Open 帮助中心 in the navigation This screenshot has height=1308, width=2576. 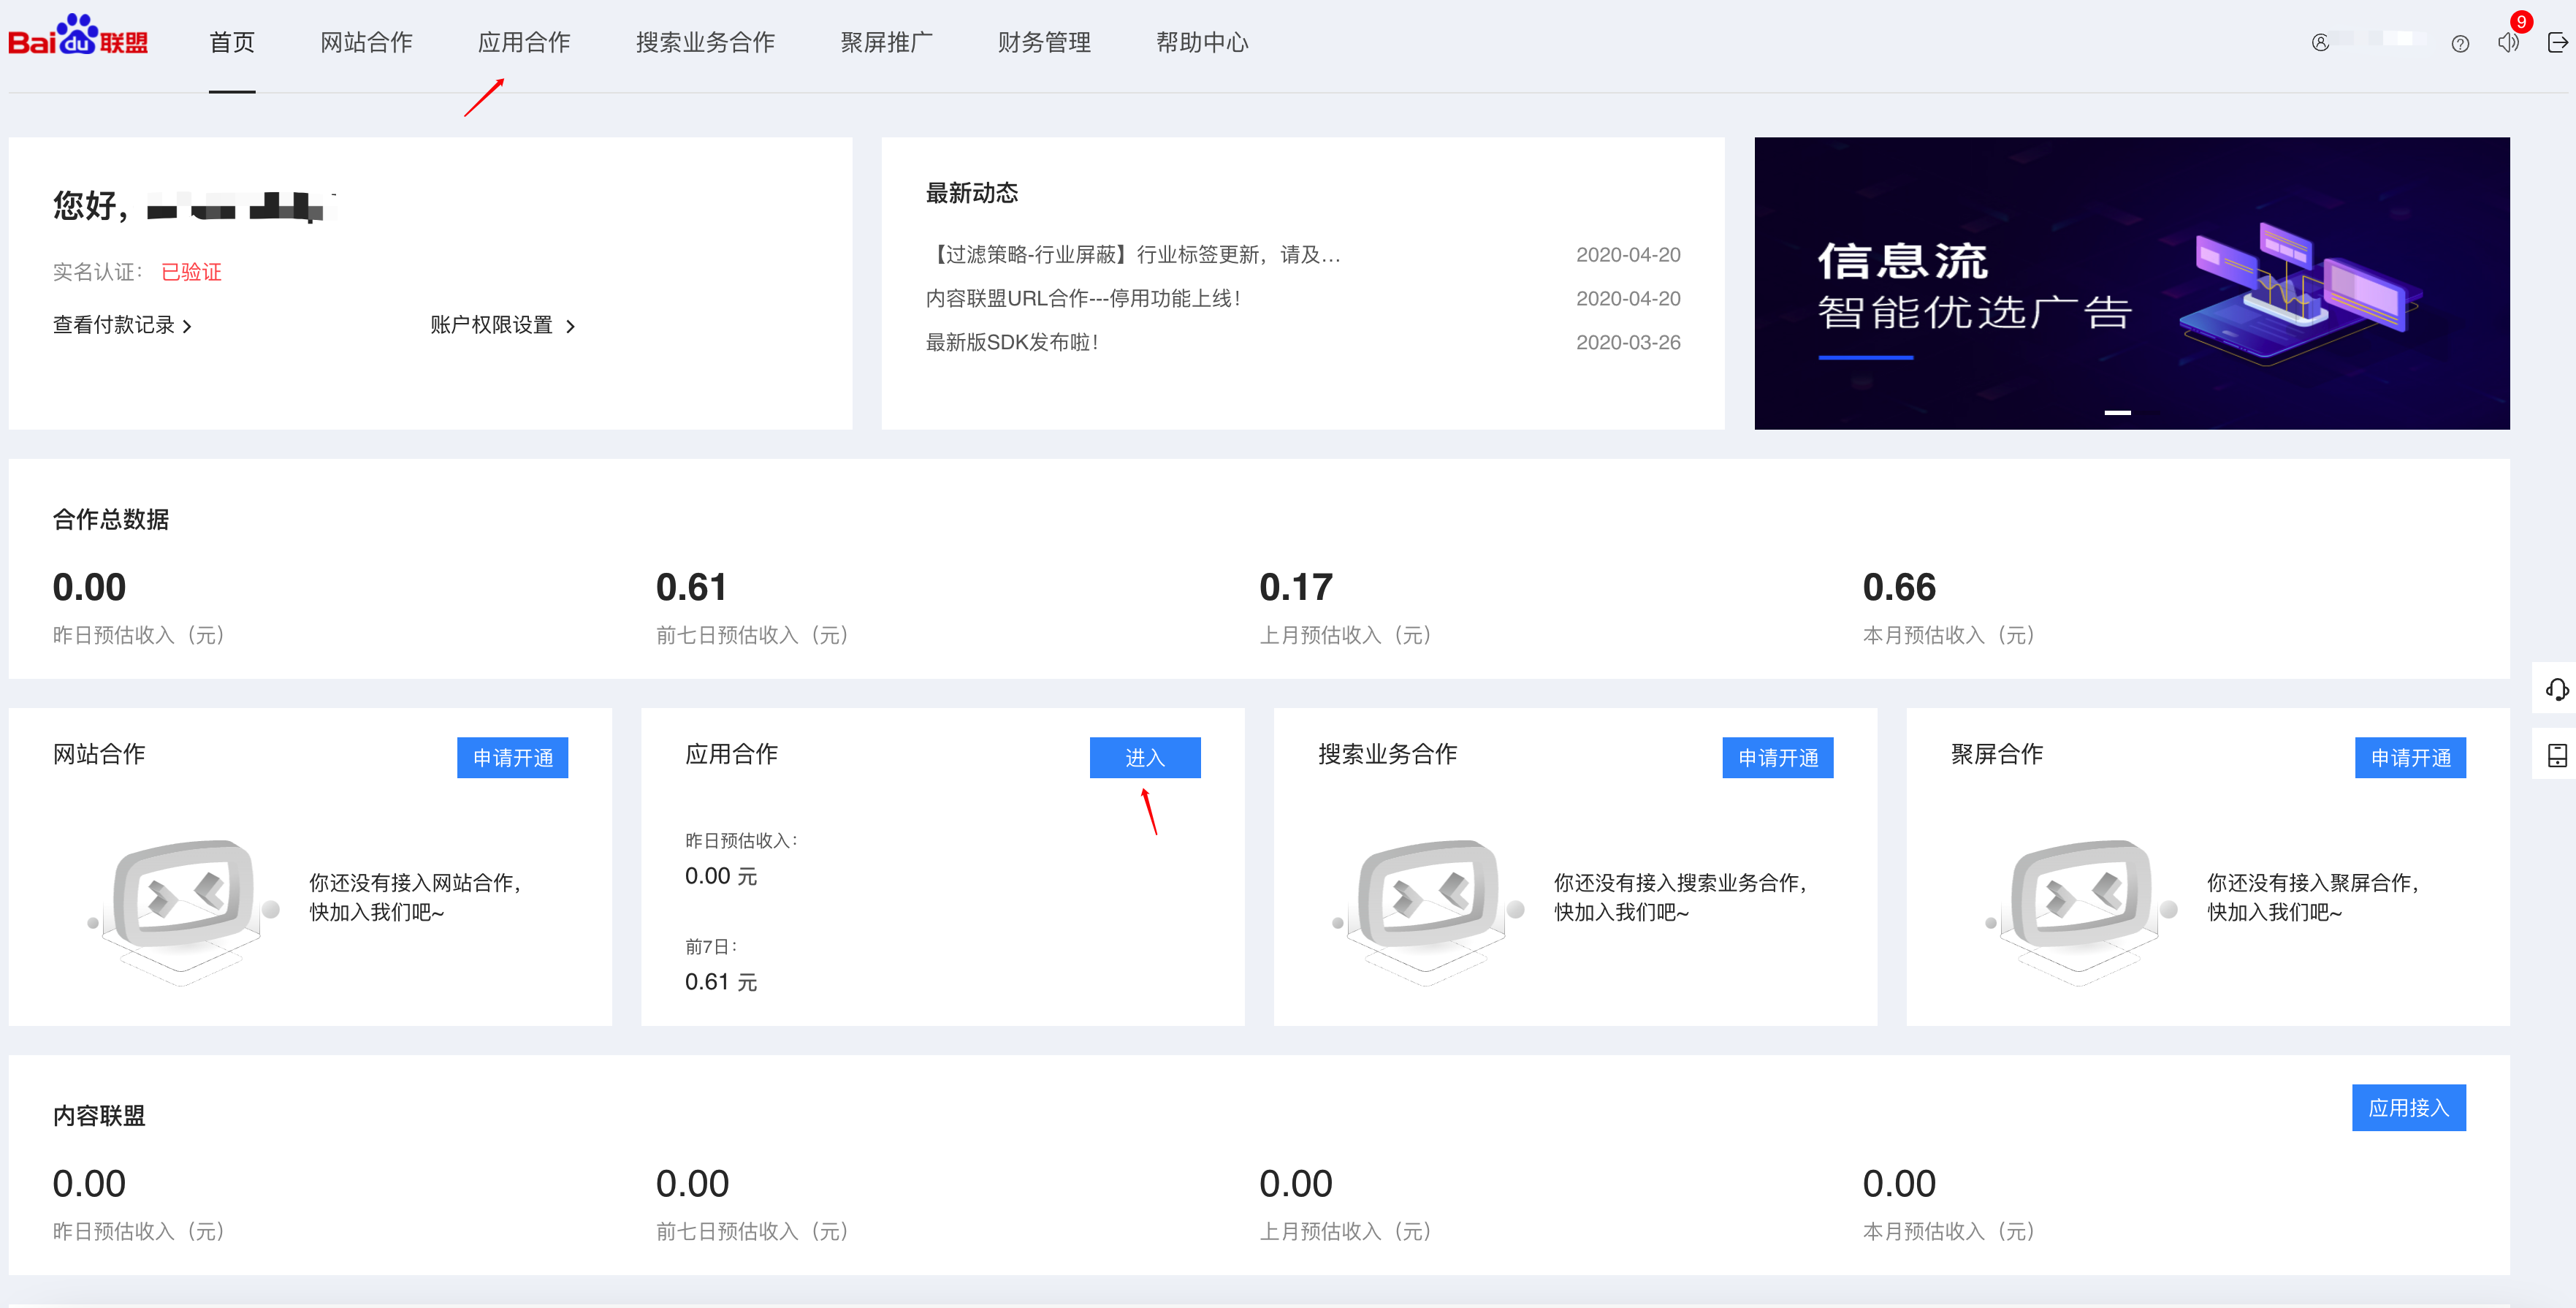tap(1202, 42)
